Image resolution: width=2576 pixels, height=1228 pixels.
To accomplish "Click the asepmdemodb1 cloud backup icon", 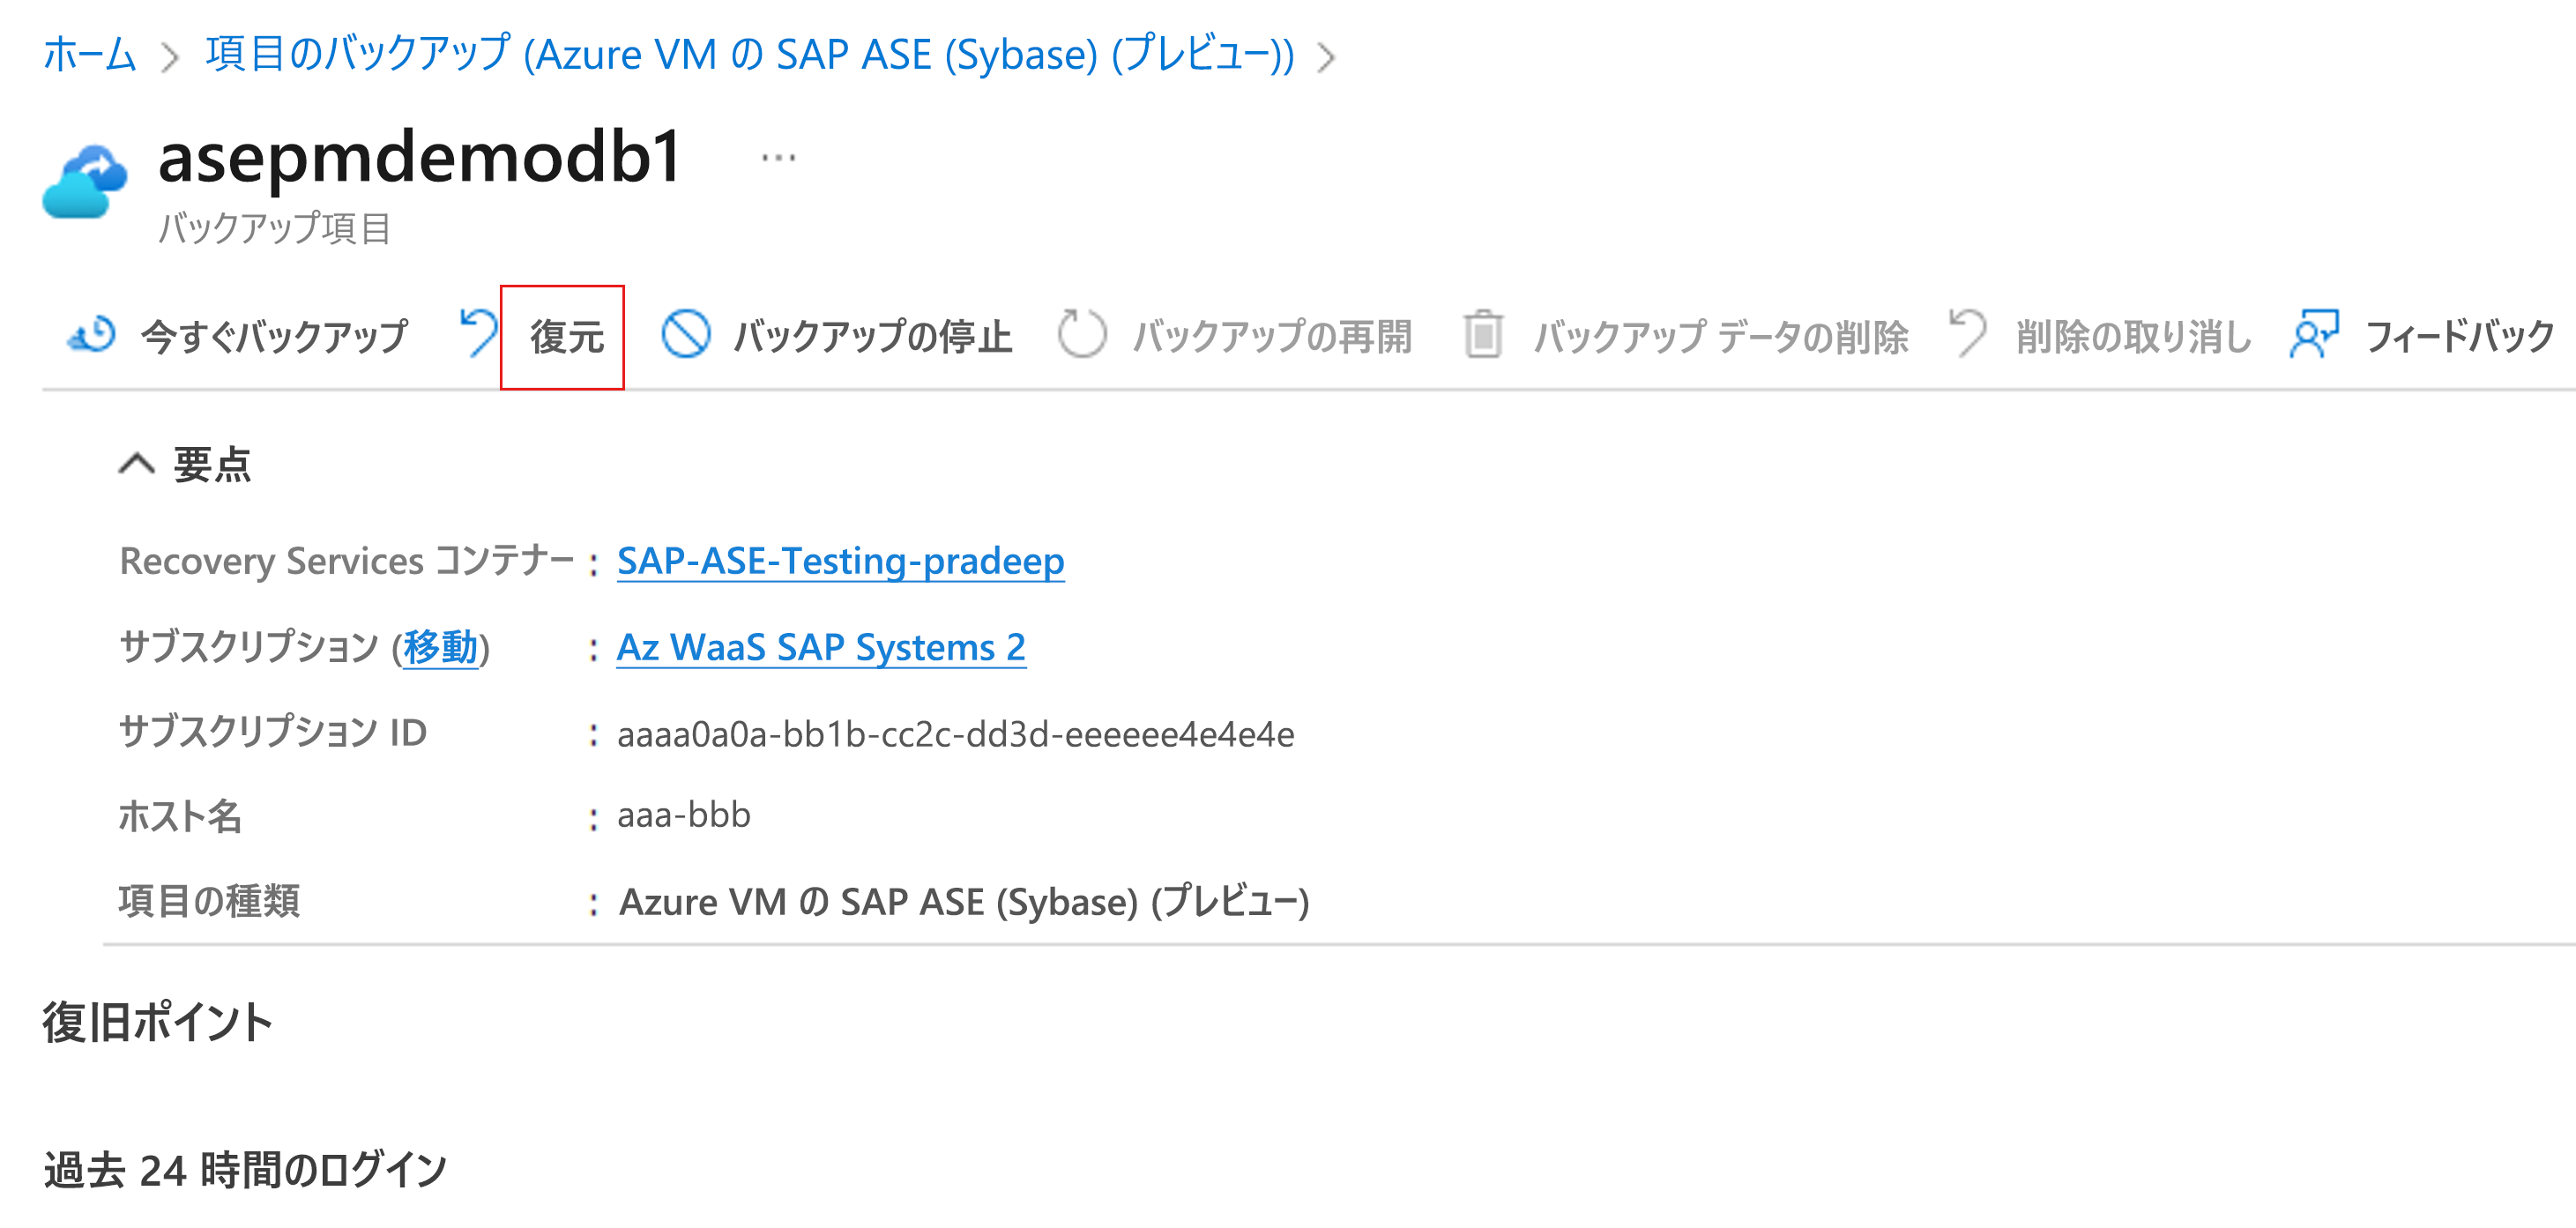I will (x=85, y=181).
